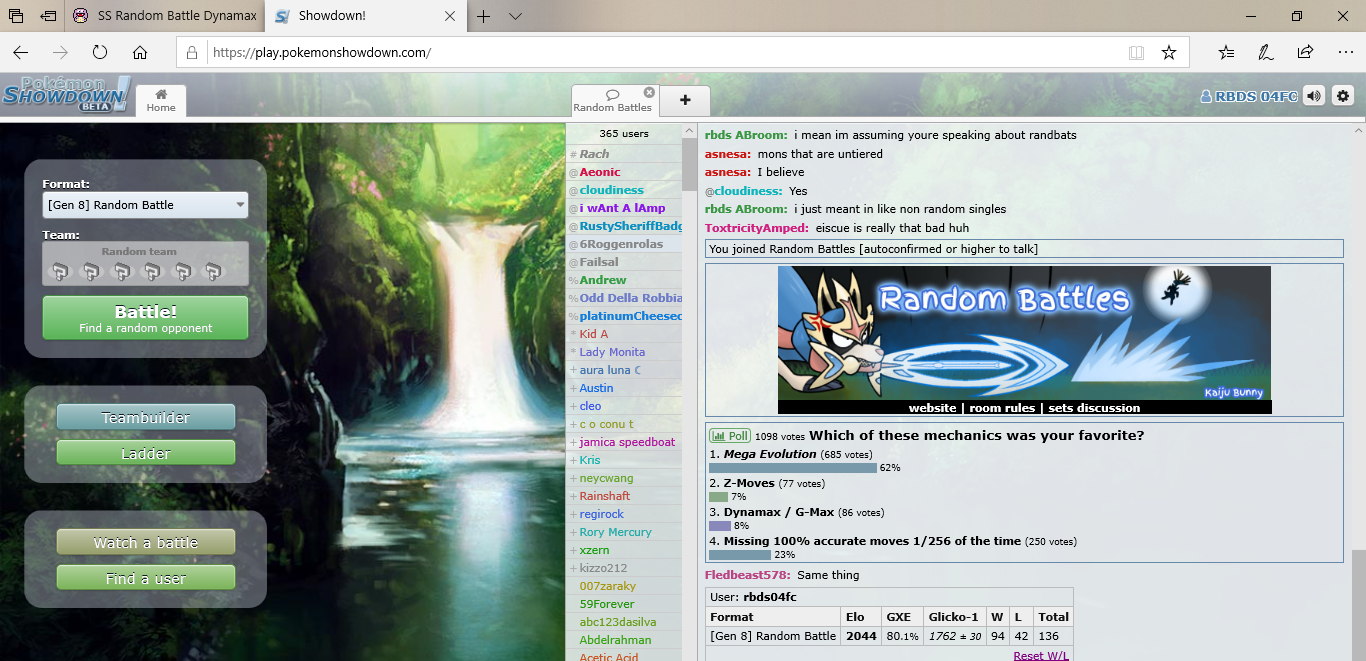Click the Mega Evolution poll result bar
The image size is (1366, 661).
(792, 468)
